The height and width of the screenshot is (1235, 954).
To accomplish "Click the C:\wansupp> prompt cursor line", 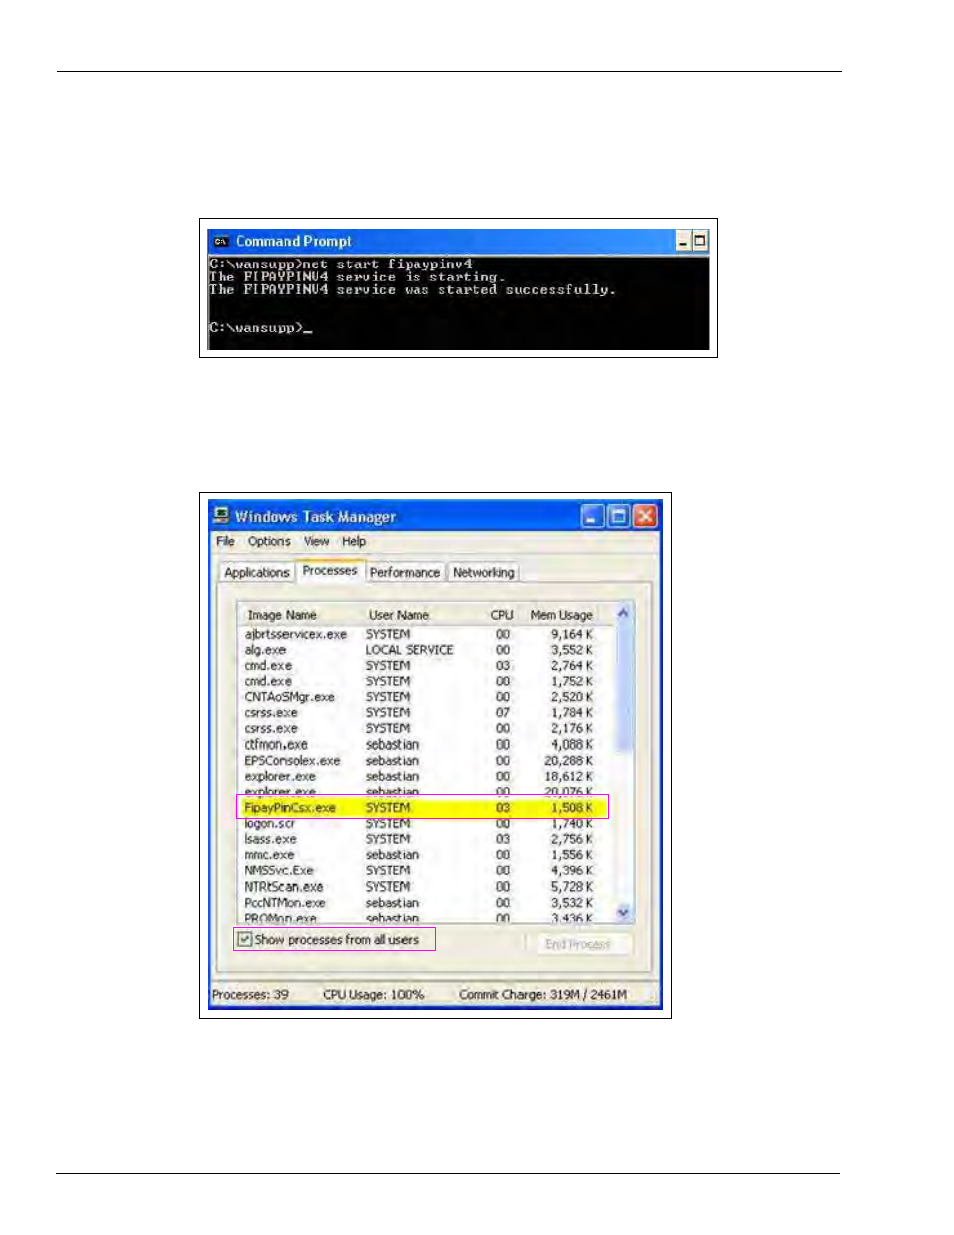I will click(x=261, y=328).
